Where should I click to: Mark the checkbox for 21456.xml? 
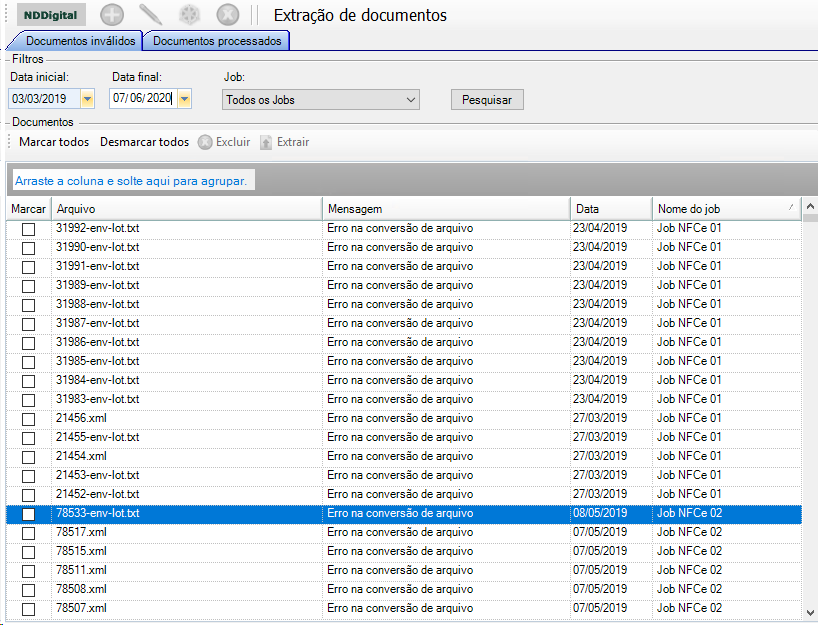28,419
